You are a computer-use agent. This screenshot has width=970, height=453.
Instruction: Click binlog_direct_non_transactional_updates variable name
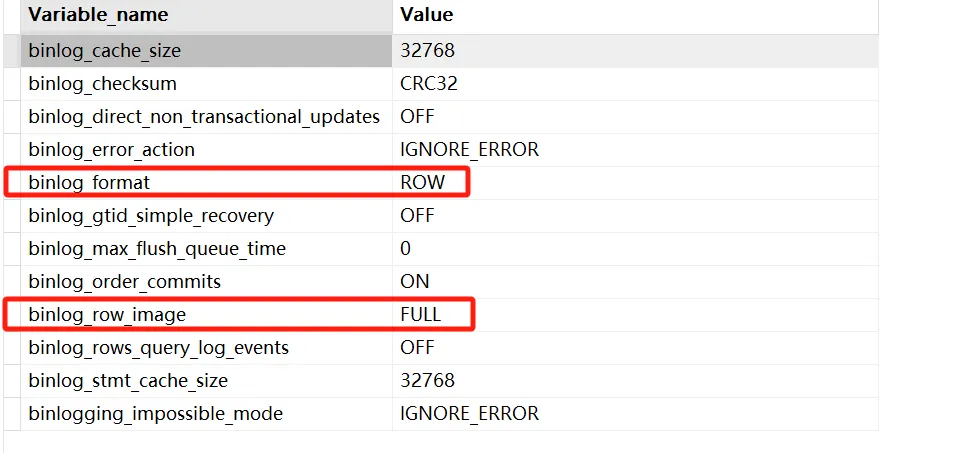(204, 117)
